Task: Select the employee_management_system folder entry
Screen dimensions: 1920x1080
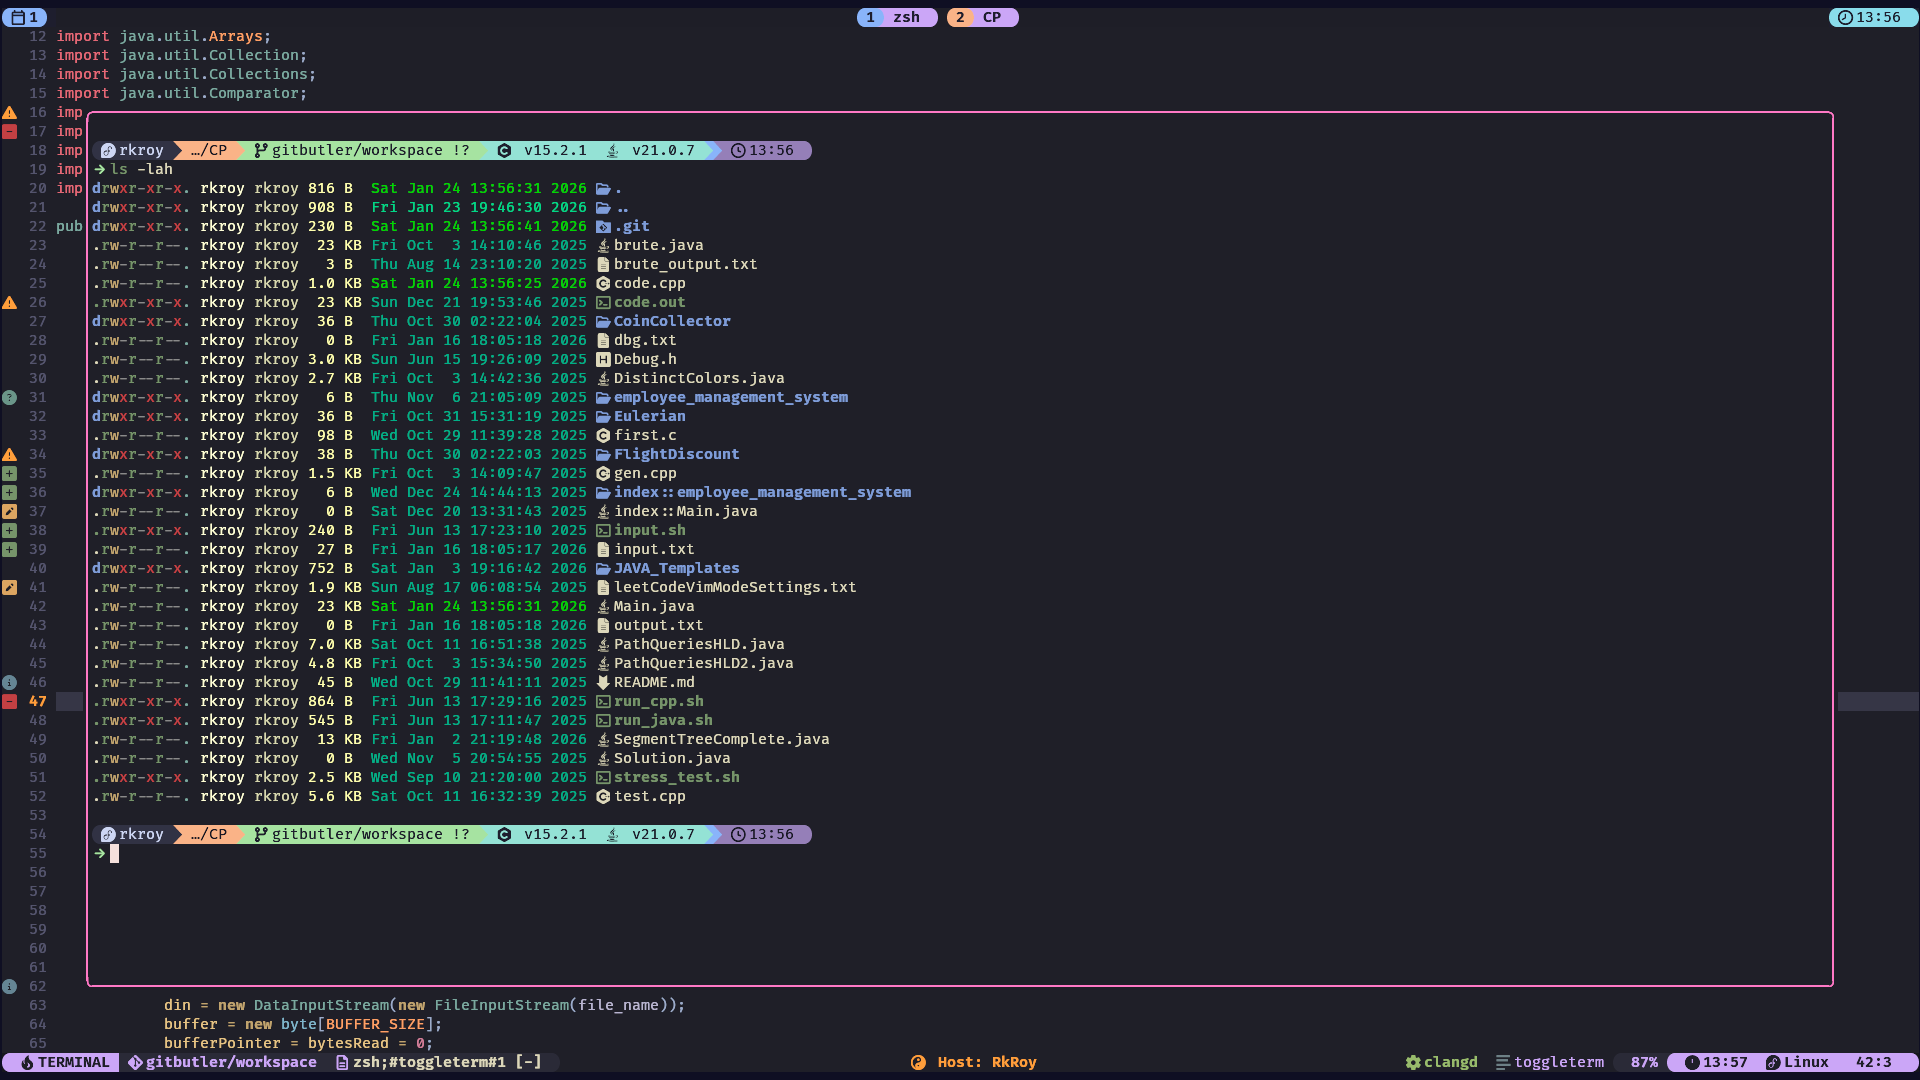Action: coord(730,398)
